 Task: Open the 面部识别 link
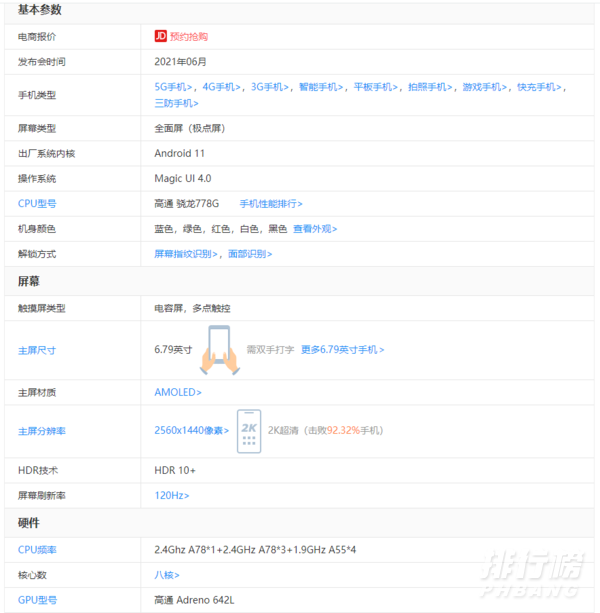pos(250,254)
